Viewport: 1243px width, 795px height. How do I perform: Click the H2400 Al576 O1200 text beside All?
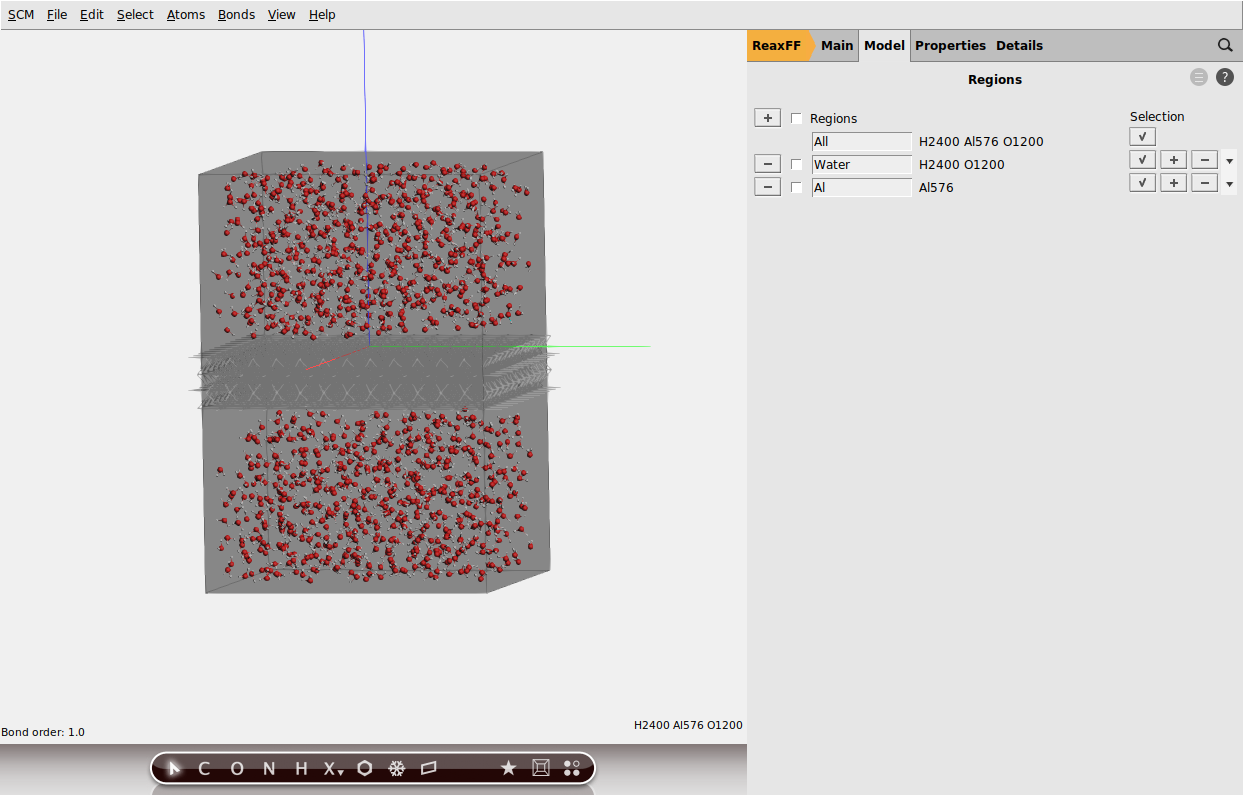click(x=981, y=142)
